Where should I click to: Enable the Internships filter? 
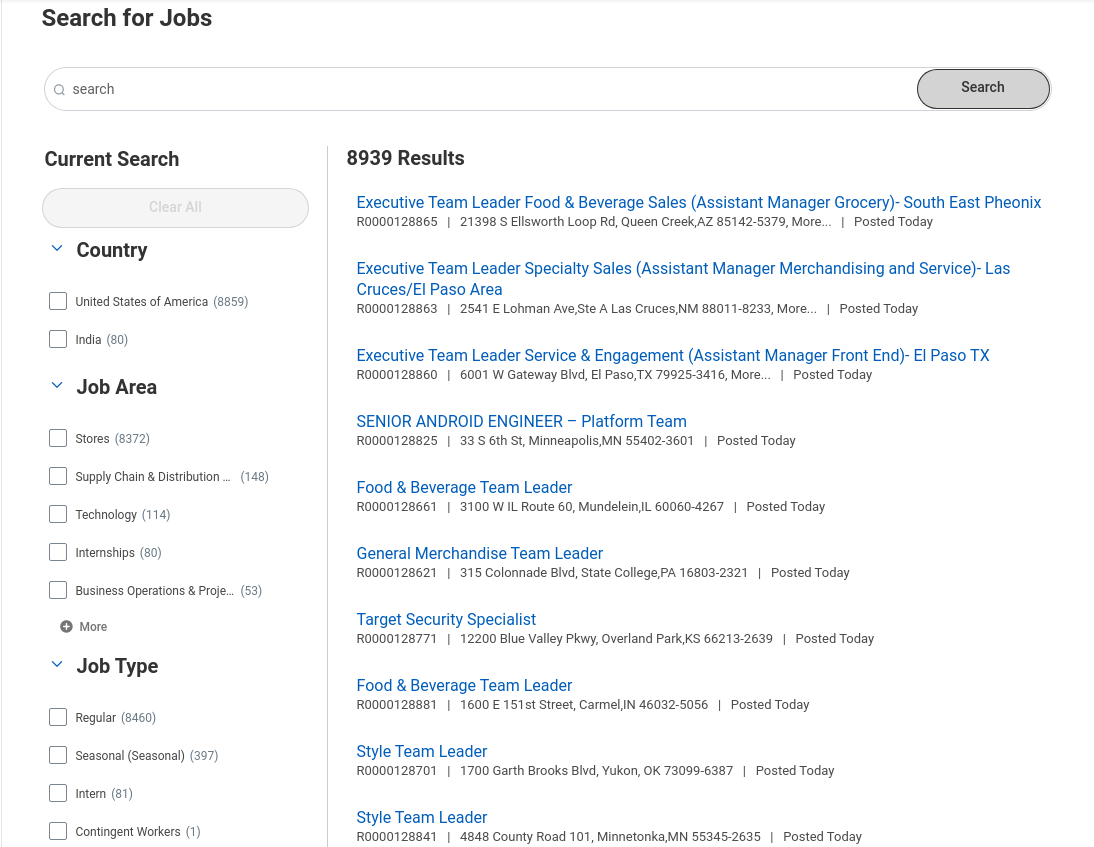click(x=57, y=552)
